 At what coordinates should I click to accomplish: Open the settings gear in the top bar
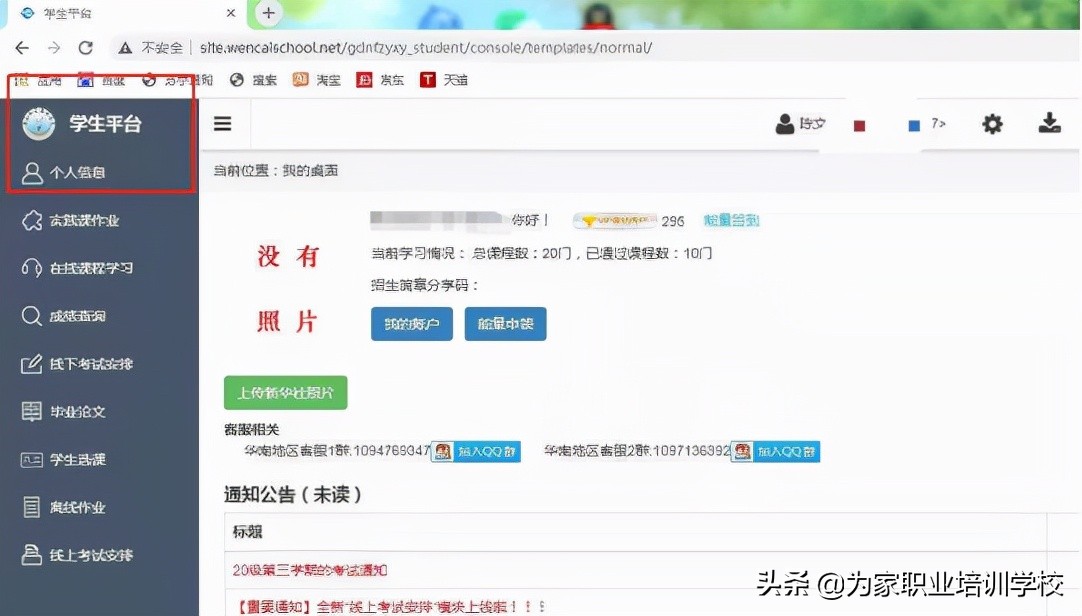pyautogui.click(x=992, y=123)
